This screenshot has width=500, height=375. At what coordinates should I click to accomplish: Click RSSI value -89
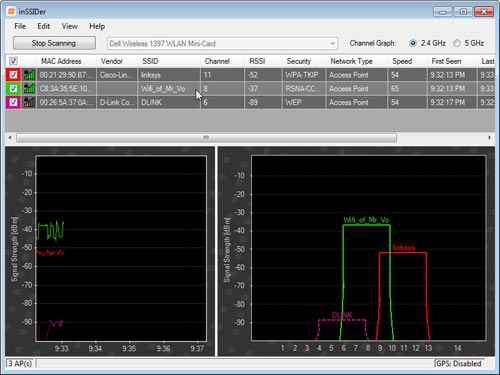tap(263, 102)
